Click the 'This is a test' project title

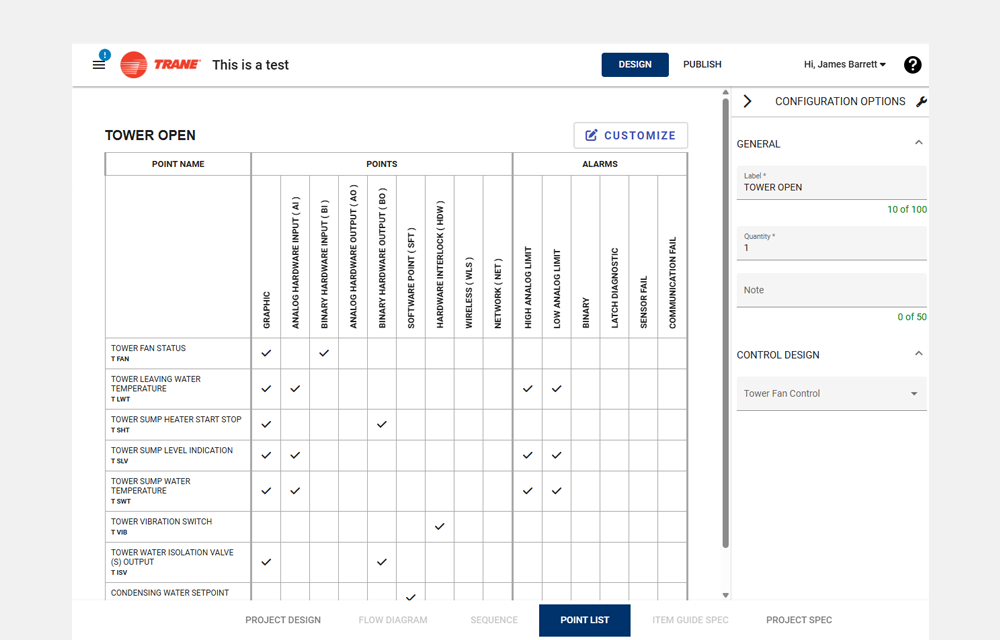point(250,64)
